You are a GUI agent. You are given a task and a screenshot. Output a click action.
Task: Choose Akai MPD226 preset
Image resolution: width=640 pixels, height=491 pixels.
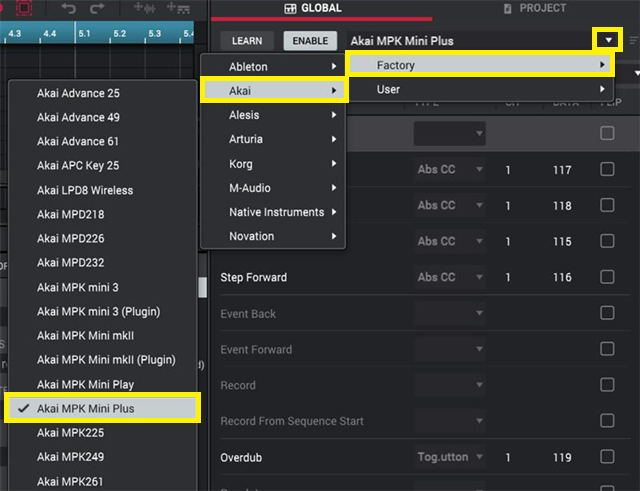[x=102, y=238]
